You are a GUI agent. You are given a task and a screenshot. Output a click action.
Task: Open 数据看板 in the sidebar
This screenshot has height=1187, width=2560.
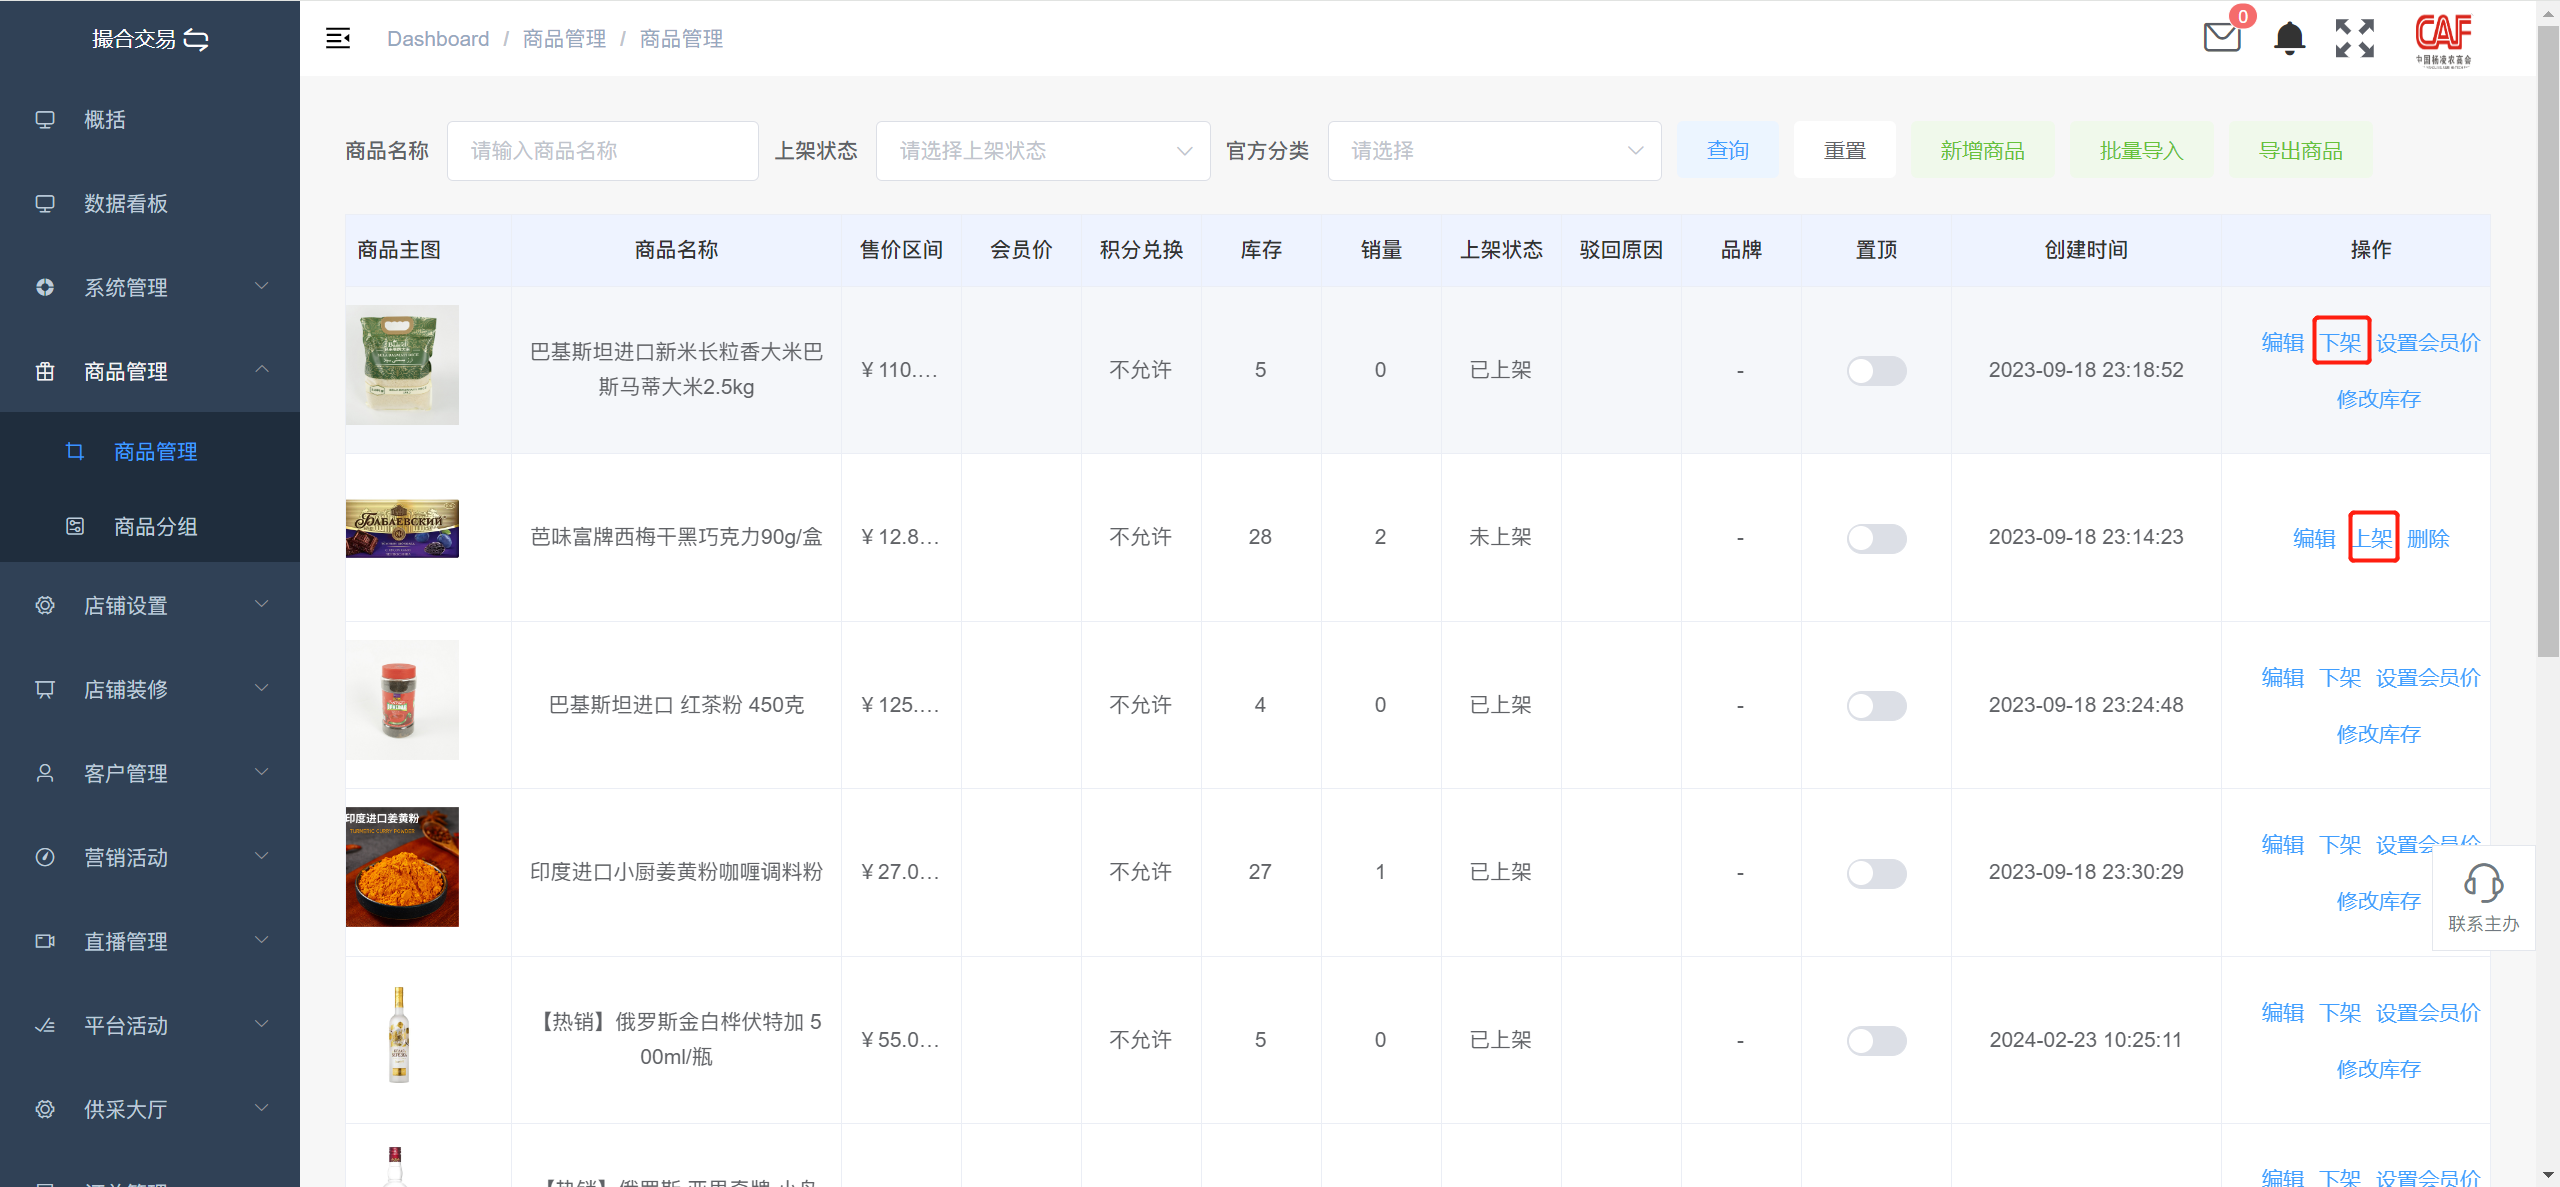[x=126, y=204]
